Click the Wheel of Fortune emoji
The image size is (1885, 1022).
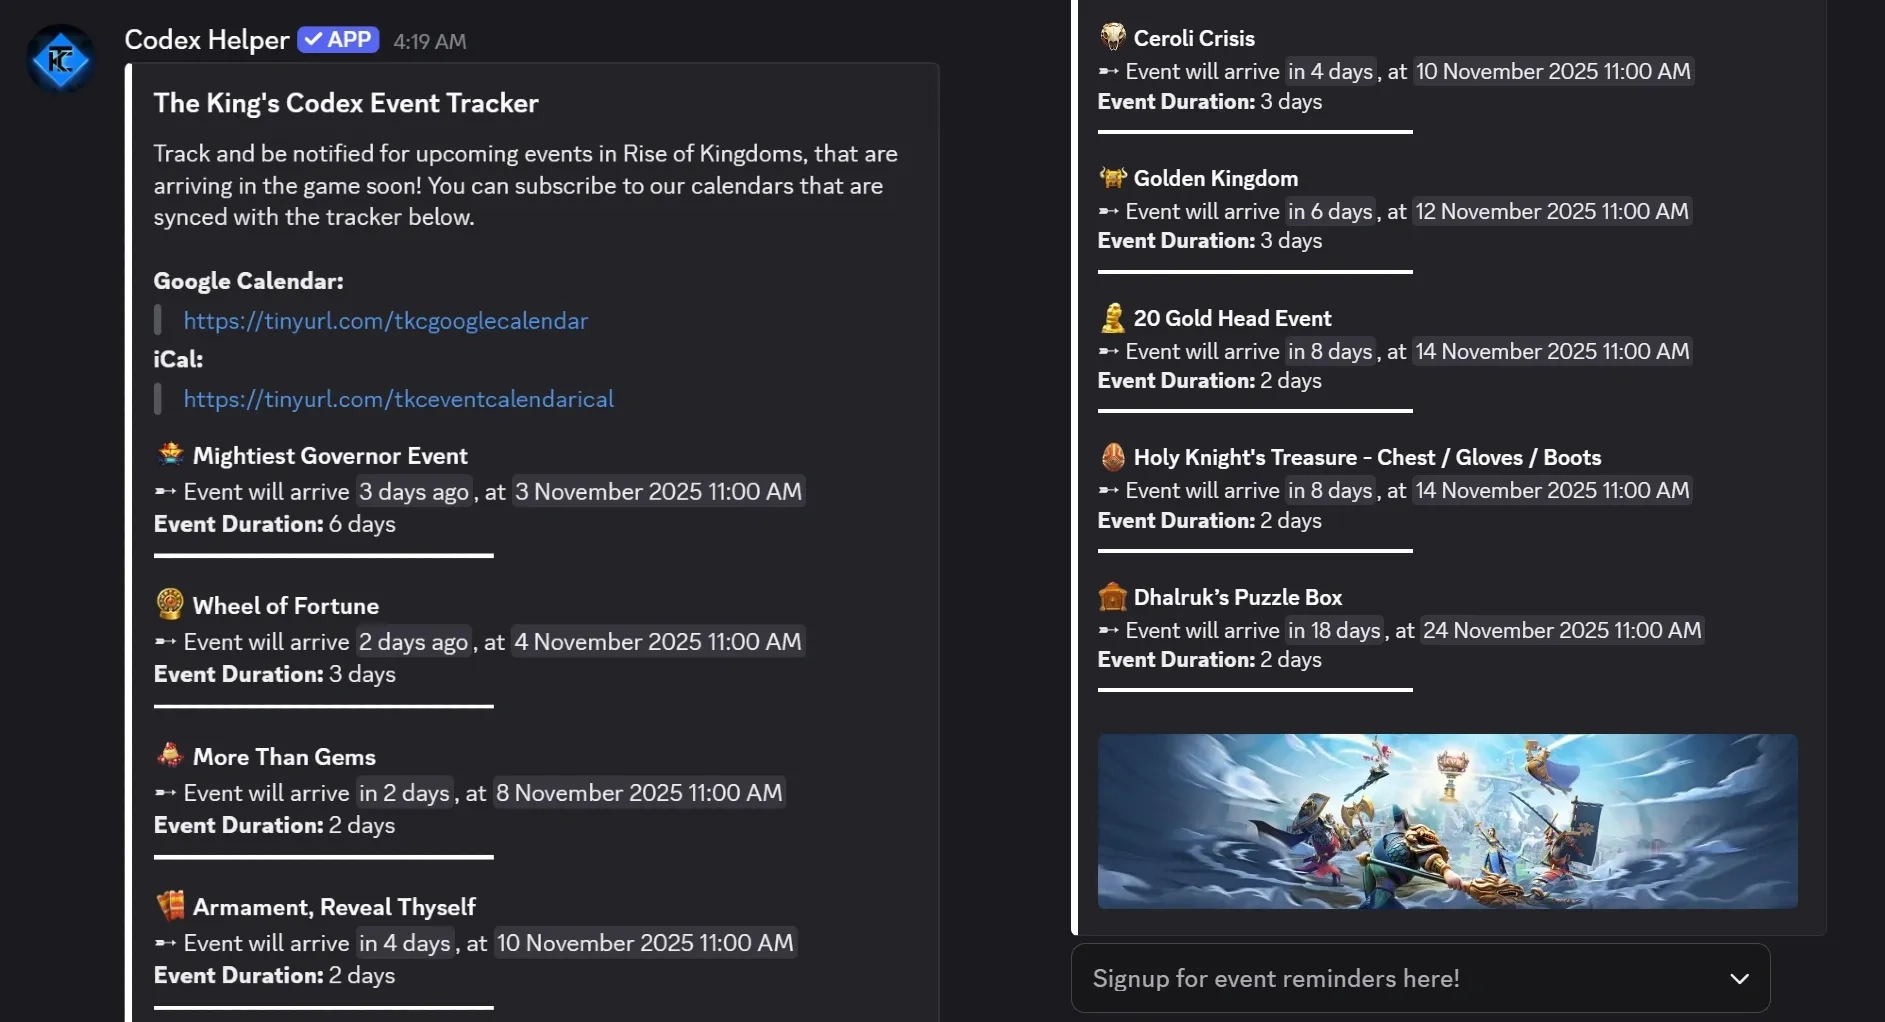169,604
